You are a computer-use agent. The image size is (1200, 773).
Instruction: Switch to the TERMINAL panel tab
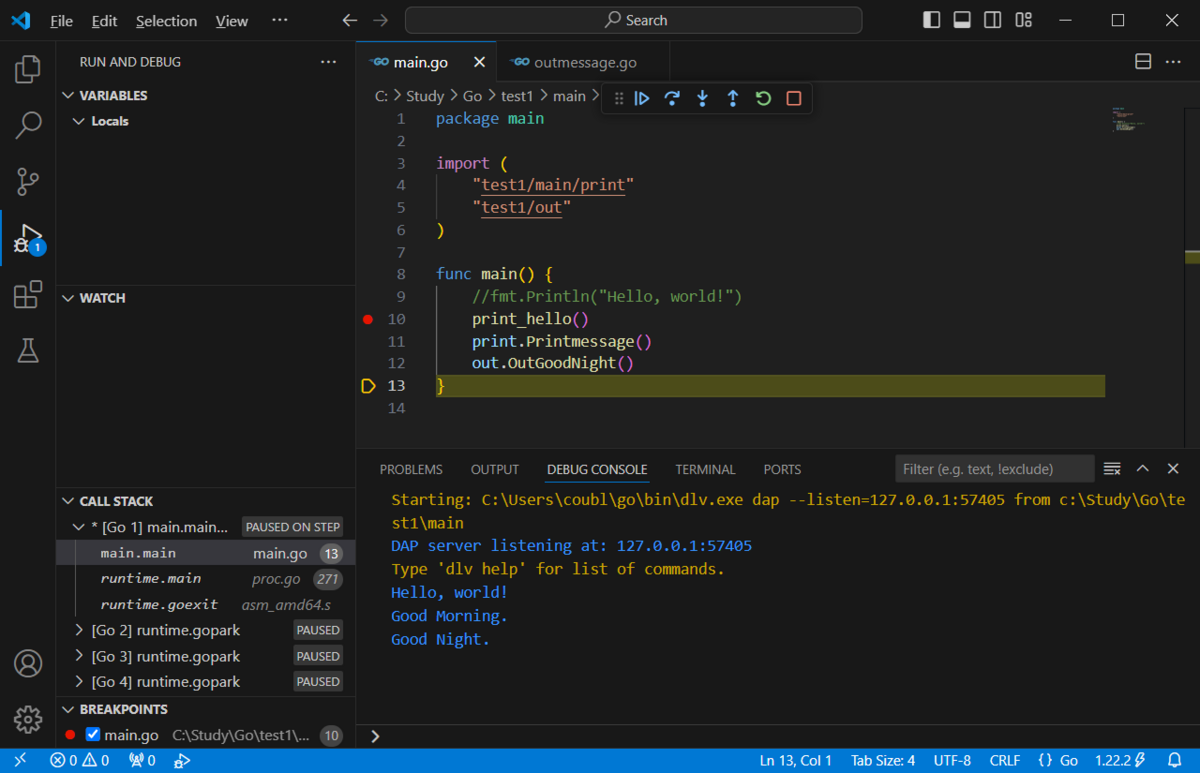[x=705, y=469]
